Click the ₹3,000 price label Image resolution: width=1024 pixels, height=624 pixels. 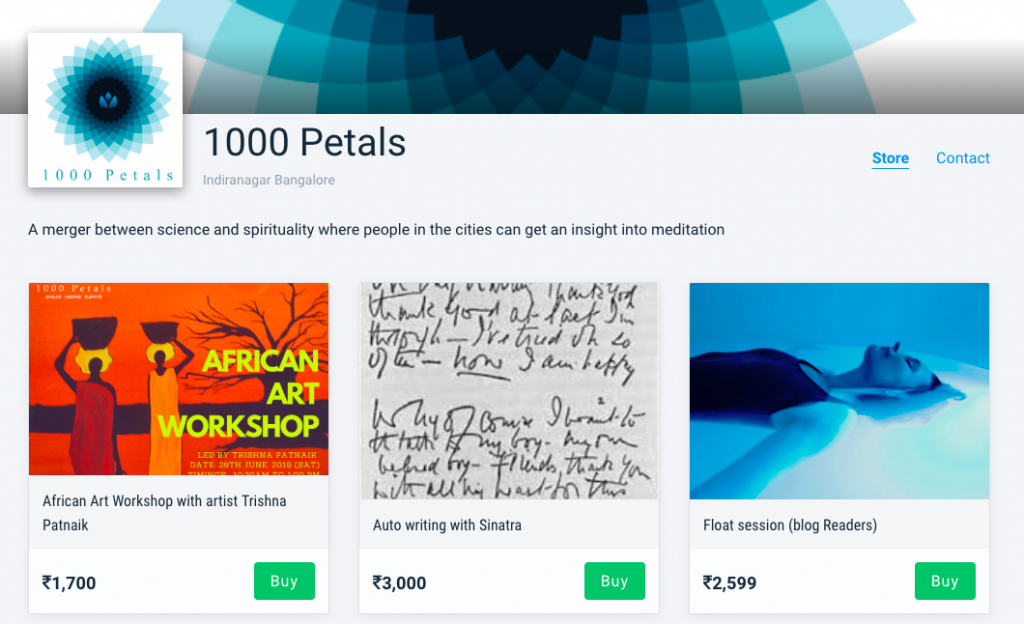[399, 582]
